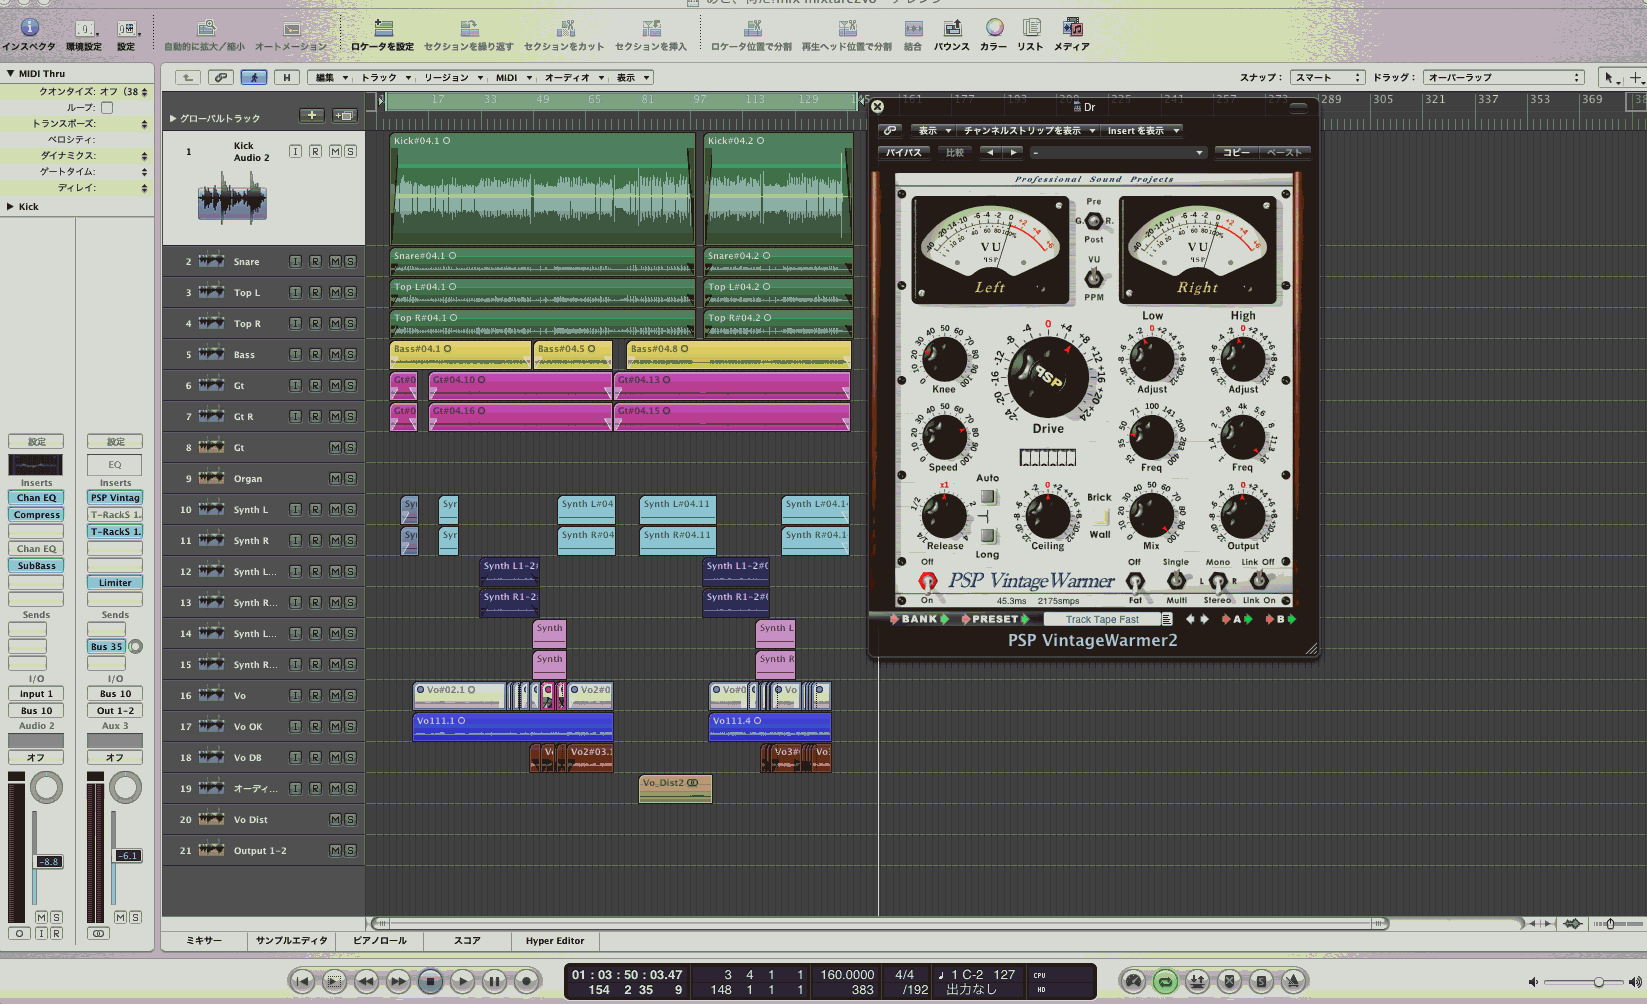The width and height of the screenshot is (1647, 1004).
Task: Click the Copy (コピー) button in the plugin window
Action: click(x=1236, y=152)
